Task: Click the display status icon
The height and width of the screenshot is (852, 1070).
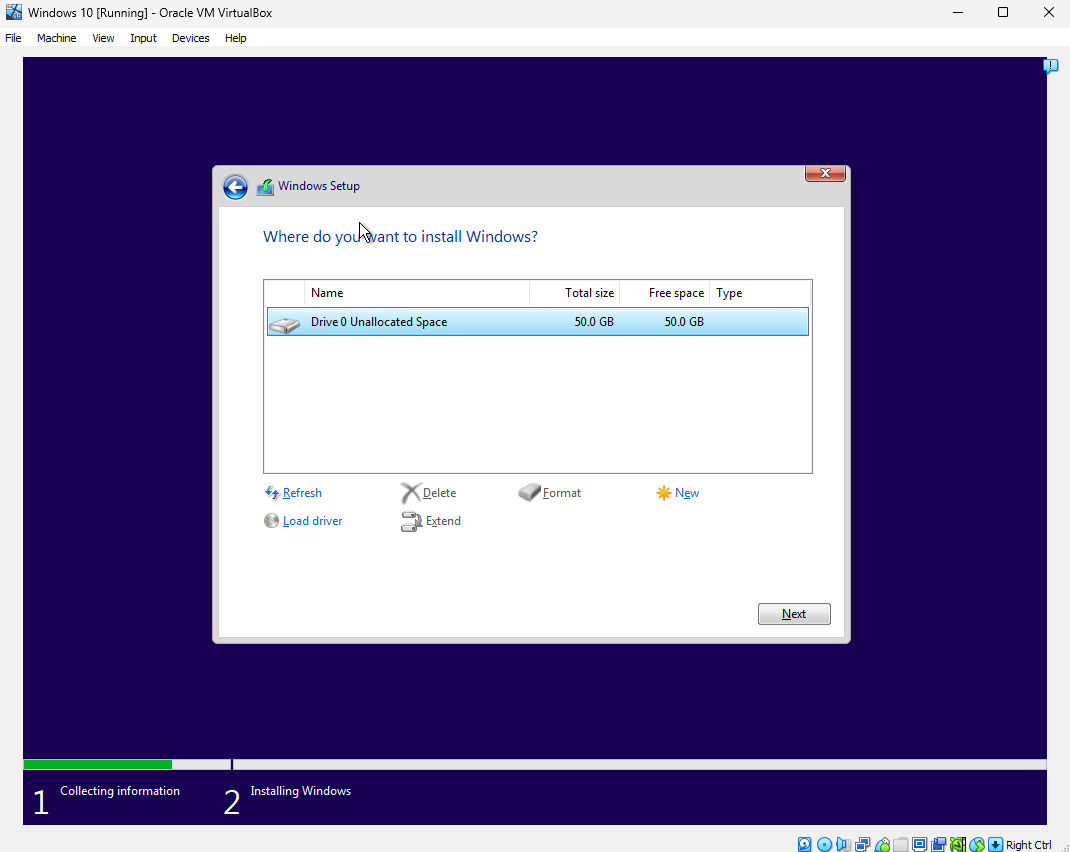Action: coord(919,844)
